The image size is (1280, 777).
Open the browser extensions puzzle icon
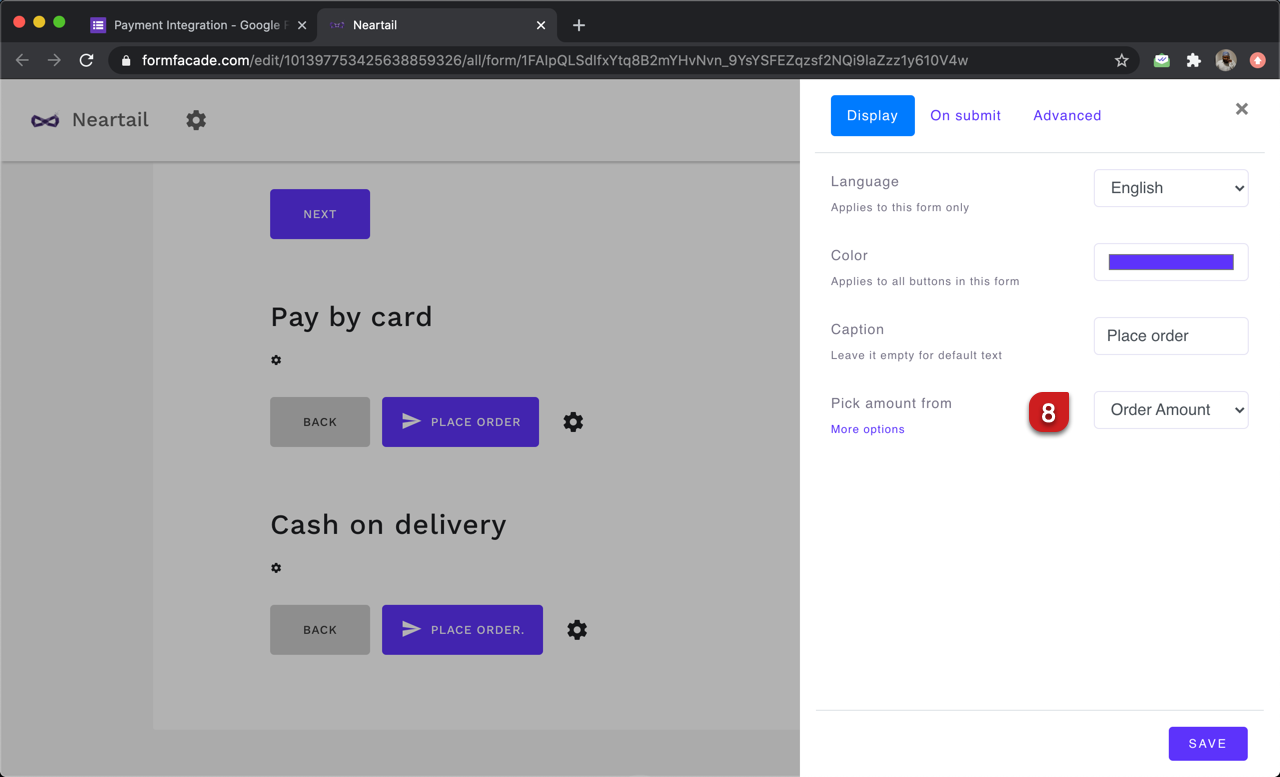(x=1193, y=60)
